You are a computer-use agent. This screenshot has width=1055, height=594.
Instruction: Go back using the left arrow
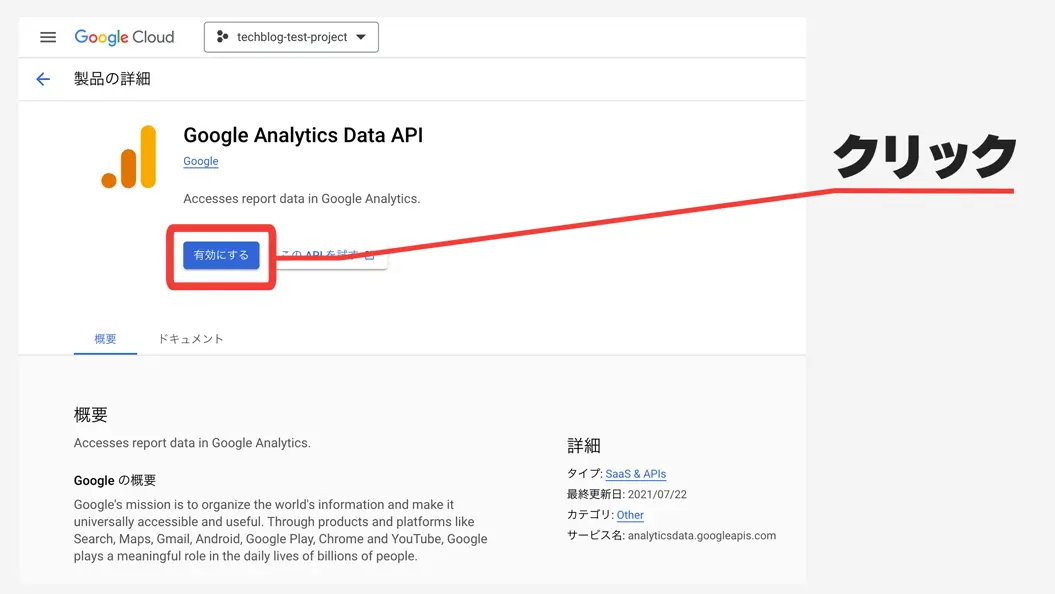click(43, 79)
